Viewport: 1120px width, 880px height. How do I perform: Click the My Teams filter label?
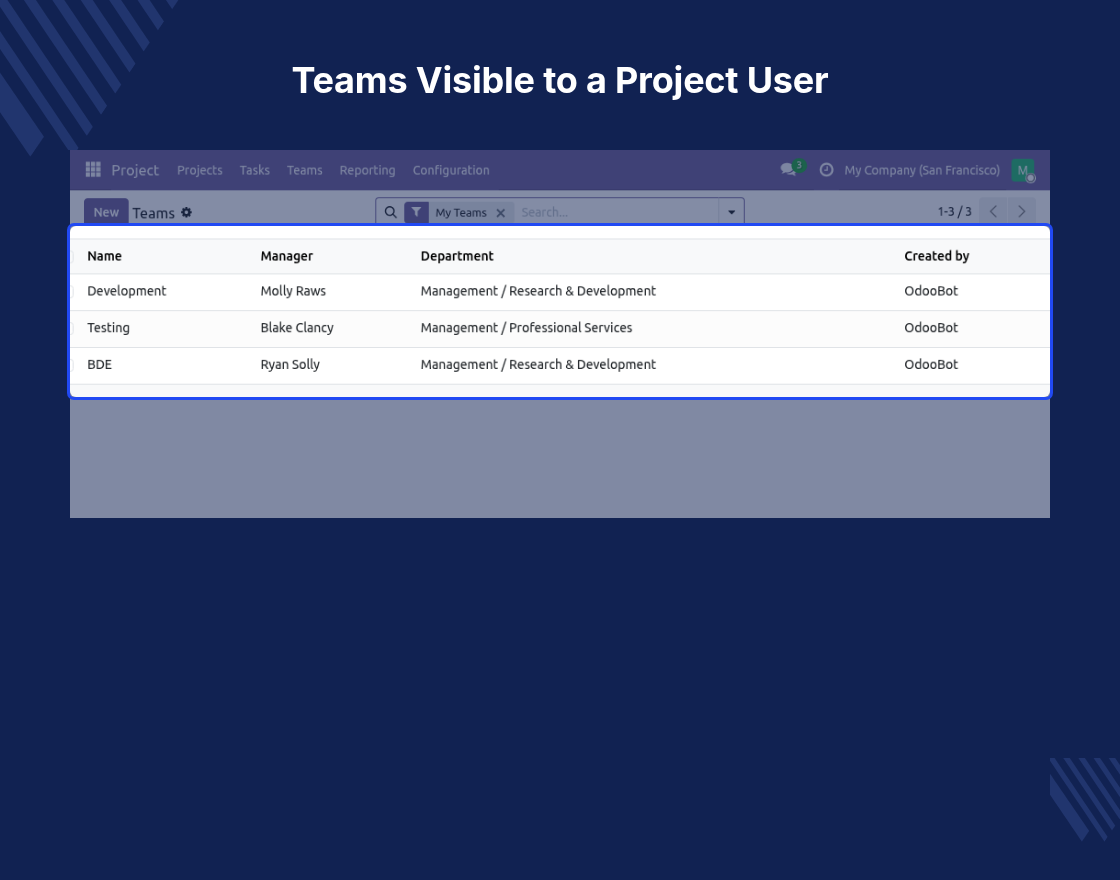coord(461,213)
